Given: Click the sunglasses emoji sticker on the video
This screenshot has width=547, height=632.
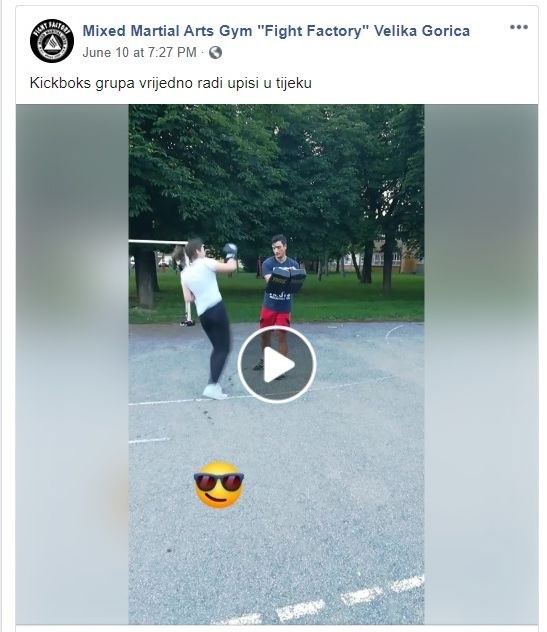Looking at the screenshot, I should [x=219, y=484].
